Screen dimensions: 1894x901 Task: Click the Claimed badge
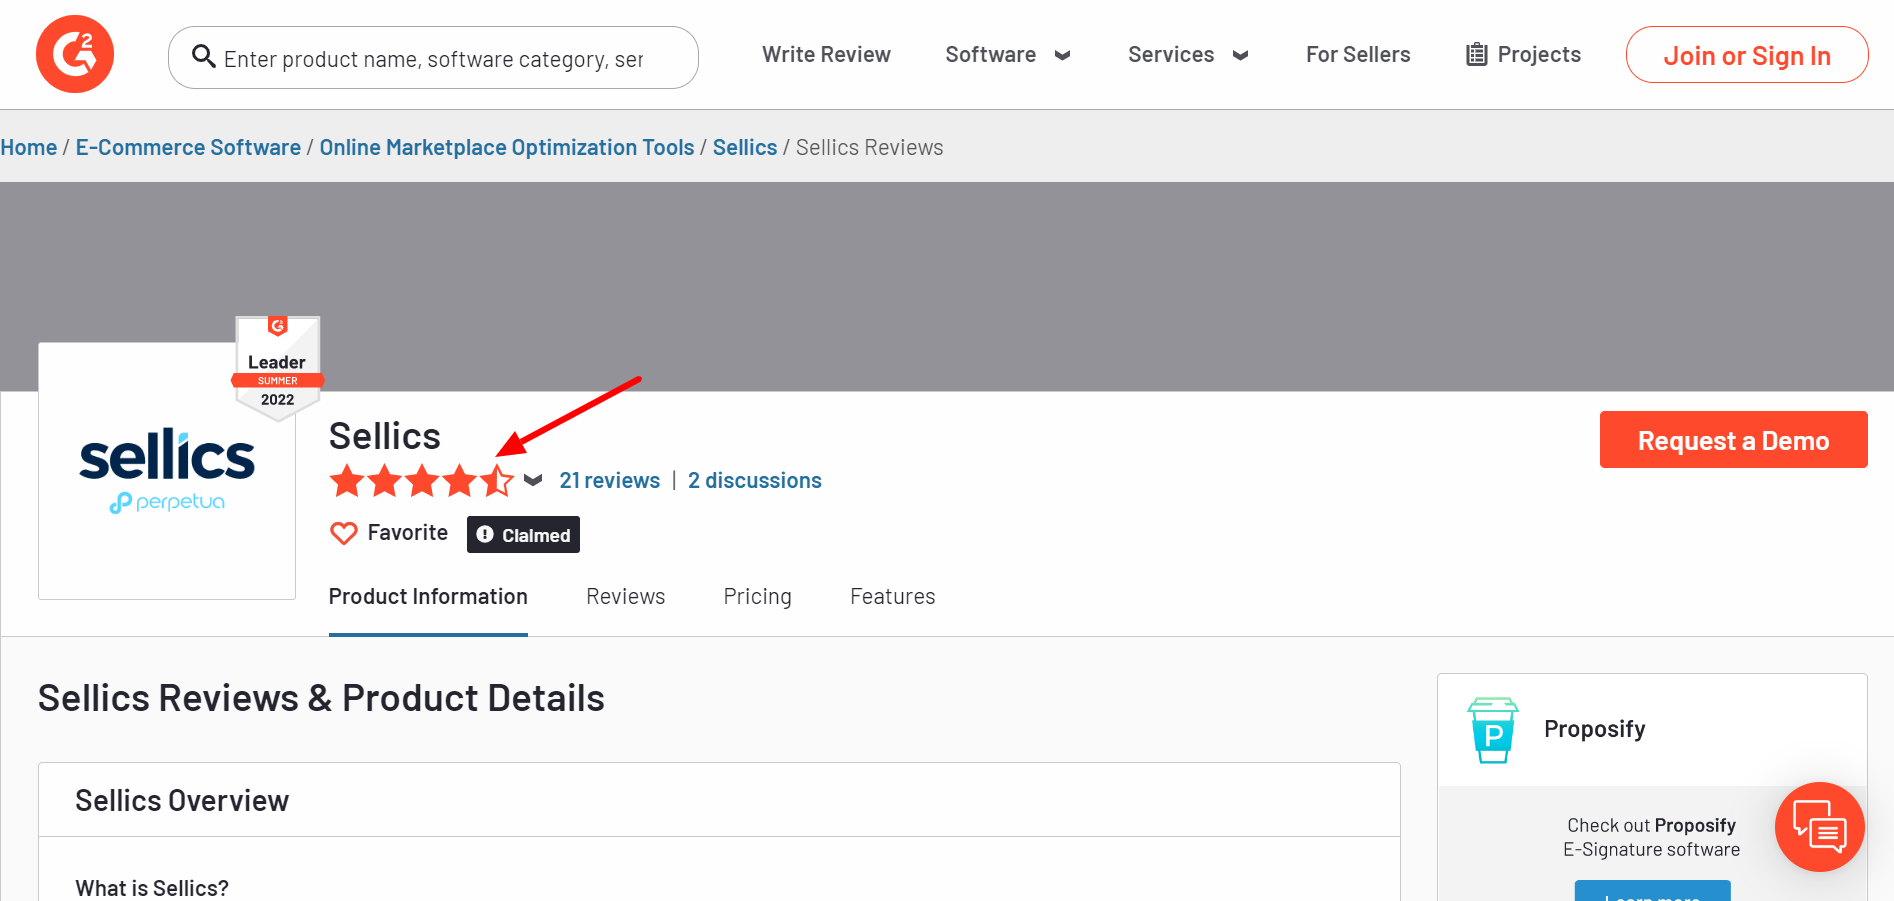tap(523, 535)
